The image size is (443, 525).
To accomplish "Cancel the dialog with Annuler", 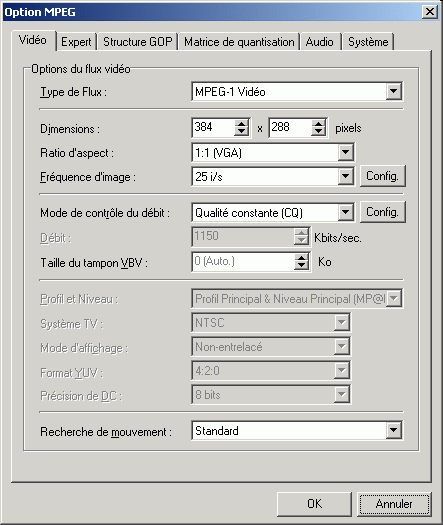I will (x=394, y=504).
